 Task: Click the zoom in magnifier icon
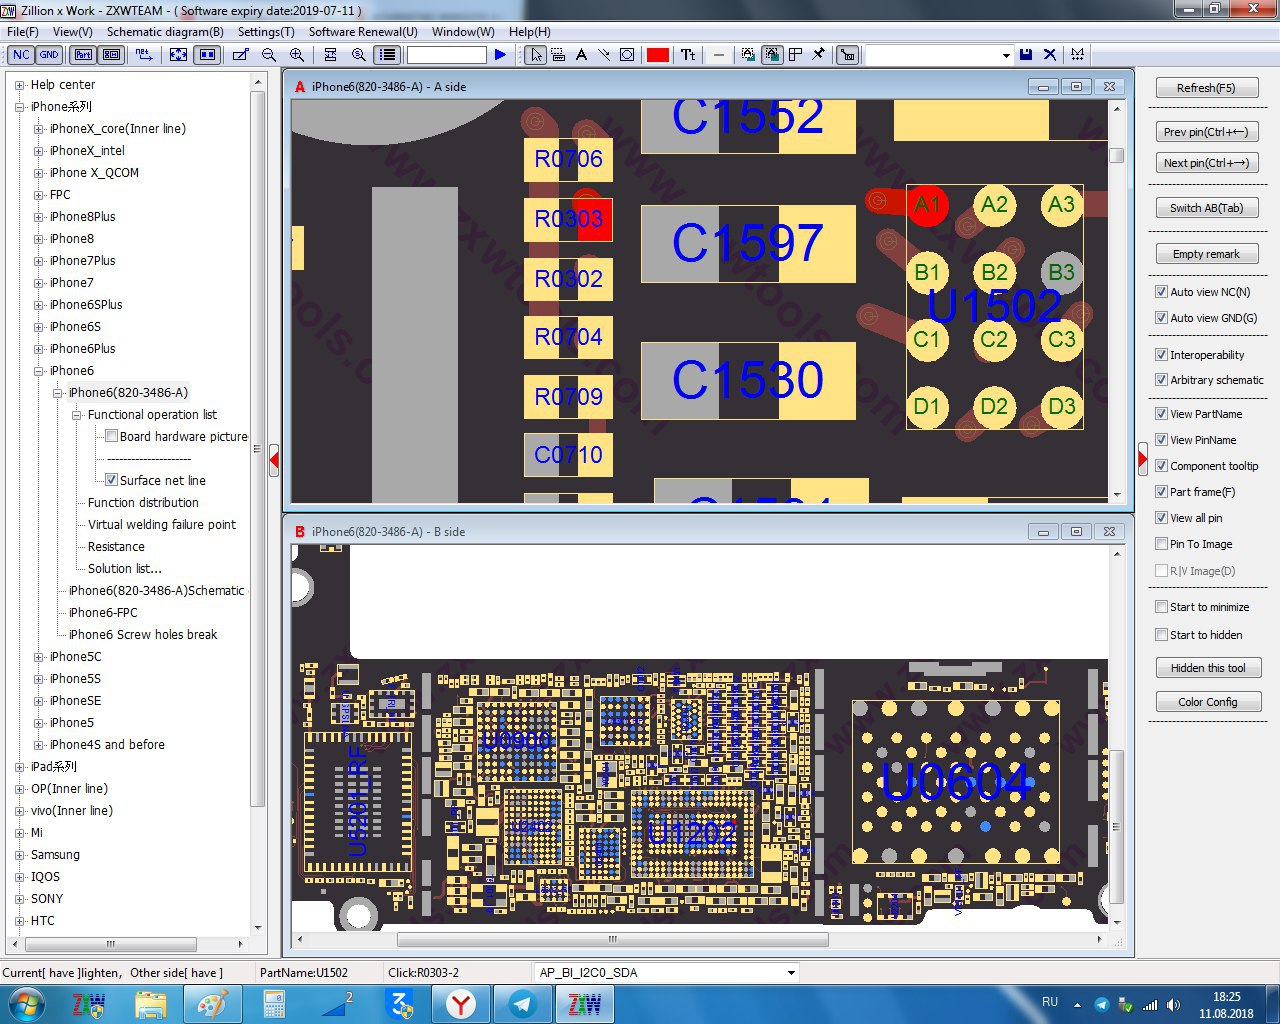(297, 55)
